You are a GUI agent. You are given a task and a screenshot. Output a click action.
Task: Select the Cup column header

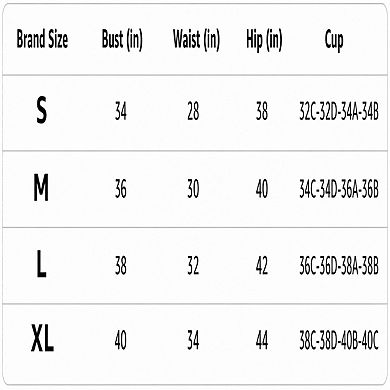pos(334,41)
